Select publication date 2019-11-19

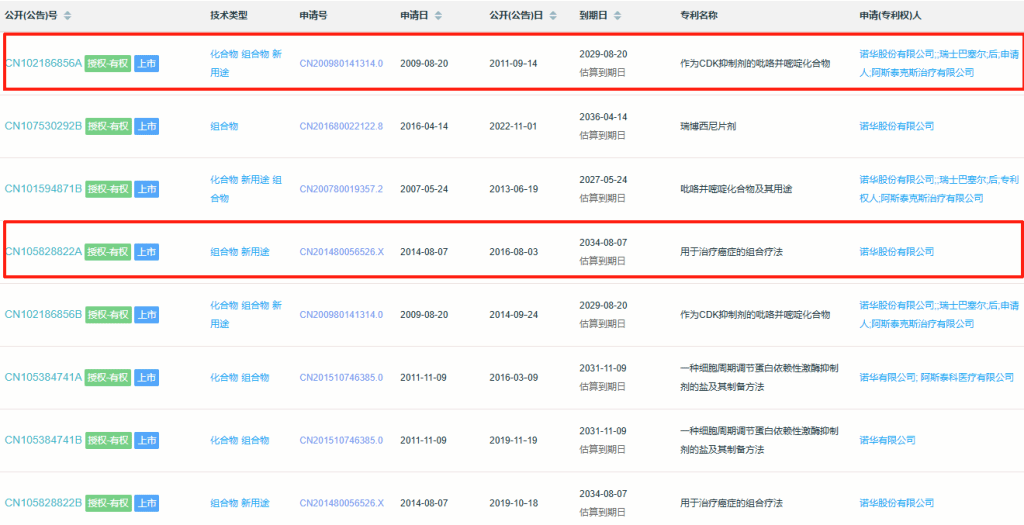tap(513, 439)
